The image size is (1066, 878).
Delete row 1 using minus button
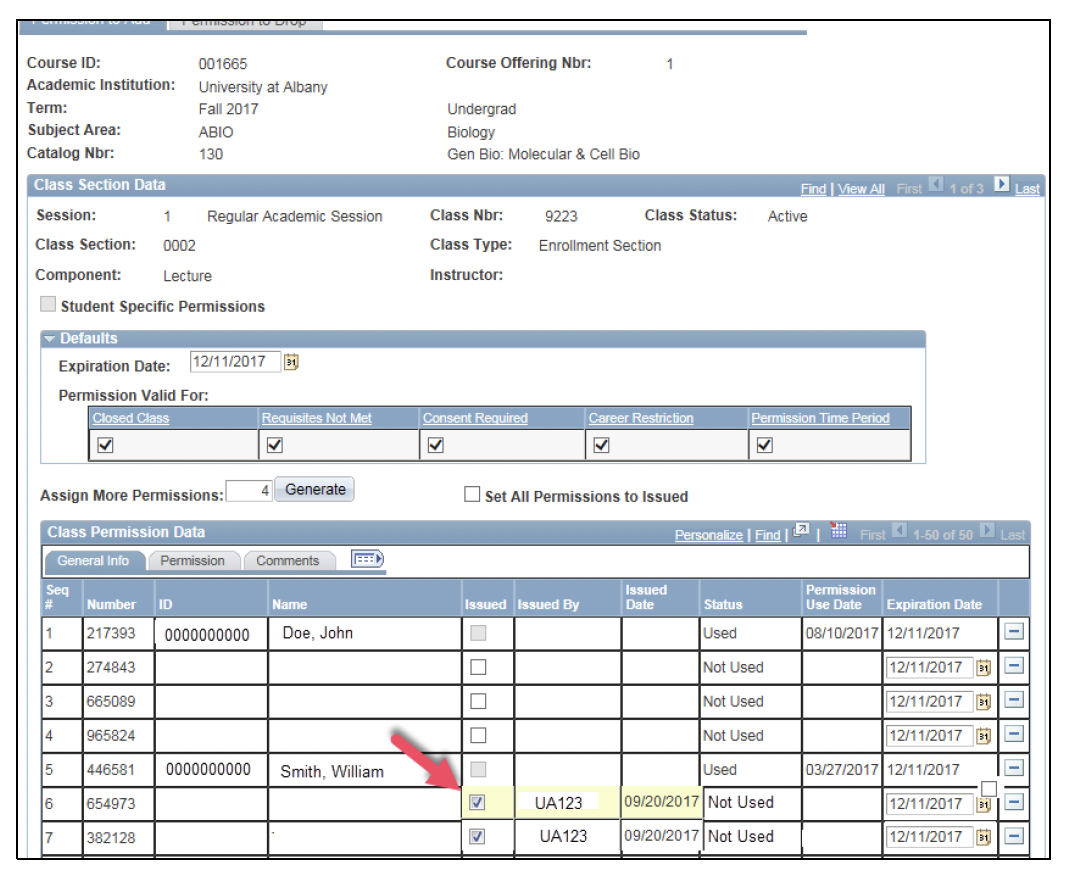[x=1013, y=632]
